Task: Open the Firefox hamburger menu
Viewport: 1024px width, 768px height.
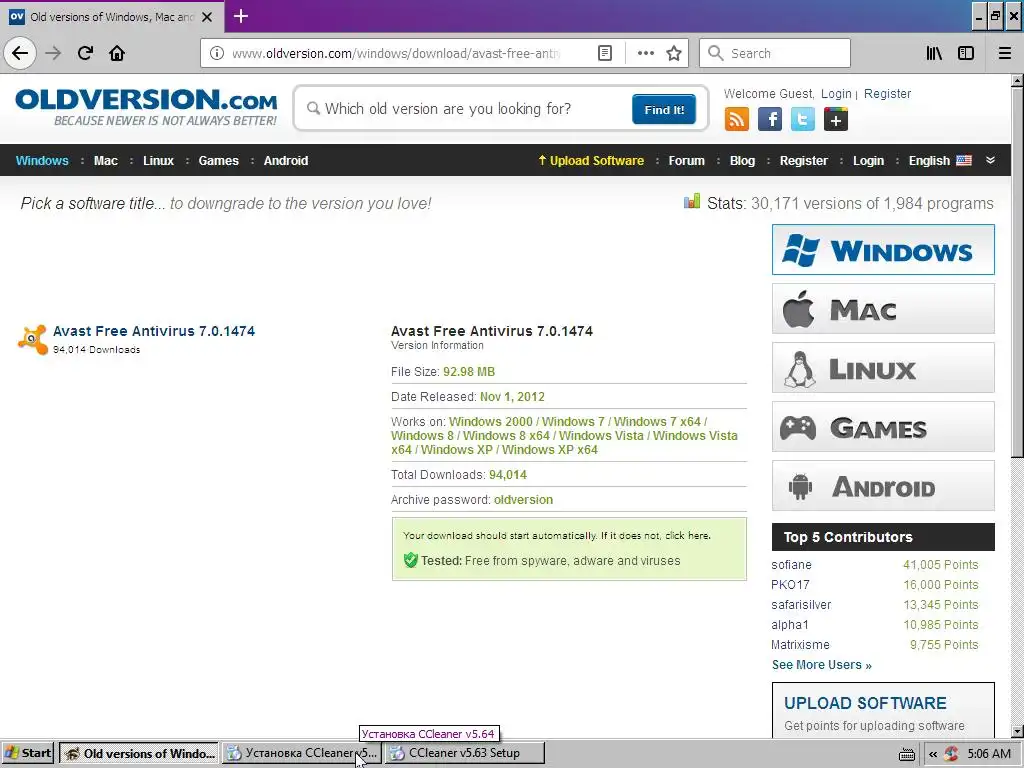Action: (x=1004, y=53)
